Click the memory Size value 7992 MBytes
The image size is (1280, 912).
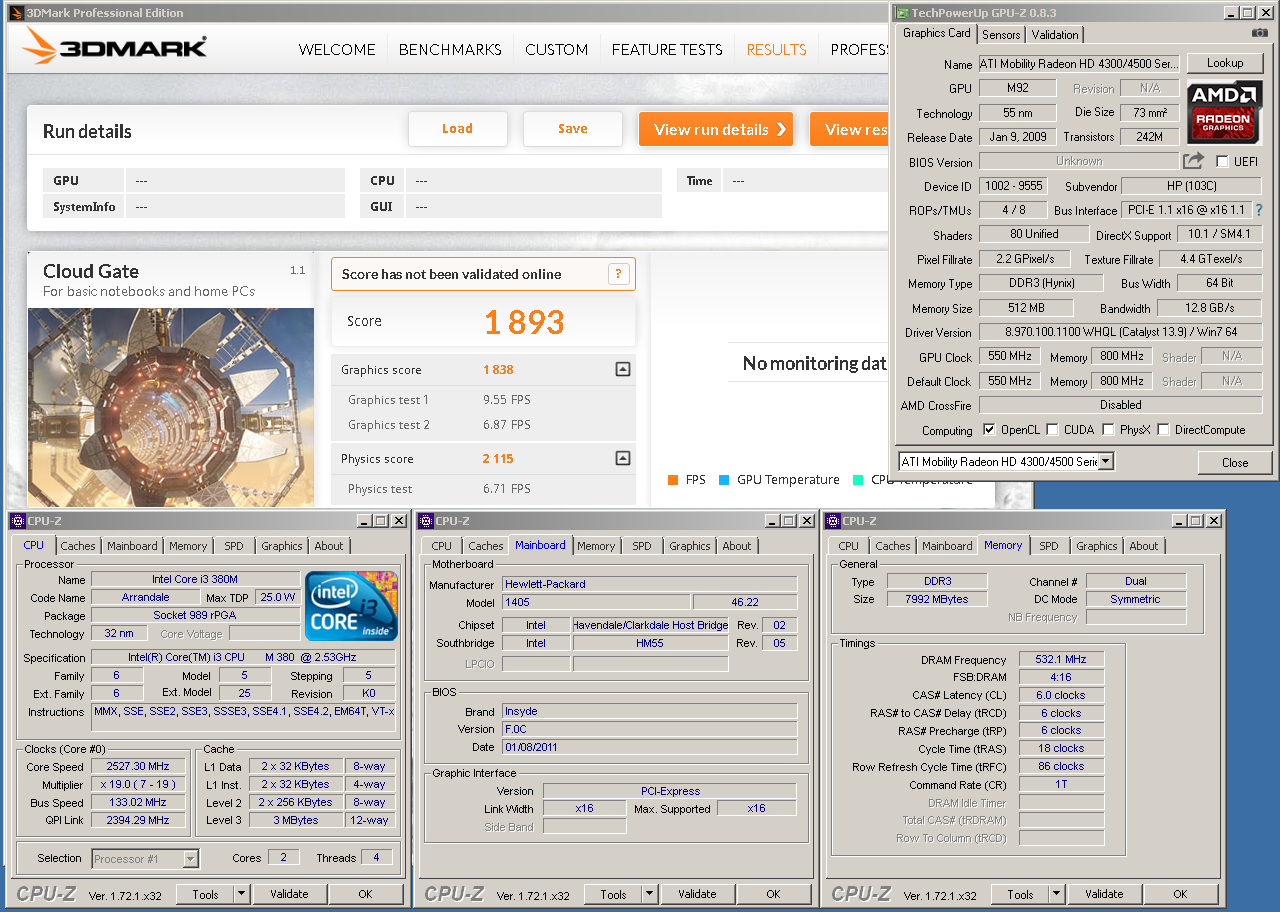tap(936, 599)
